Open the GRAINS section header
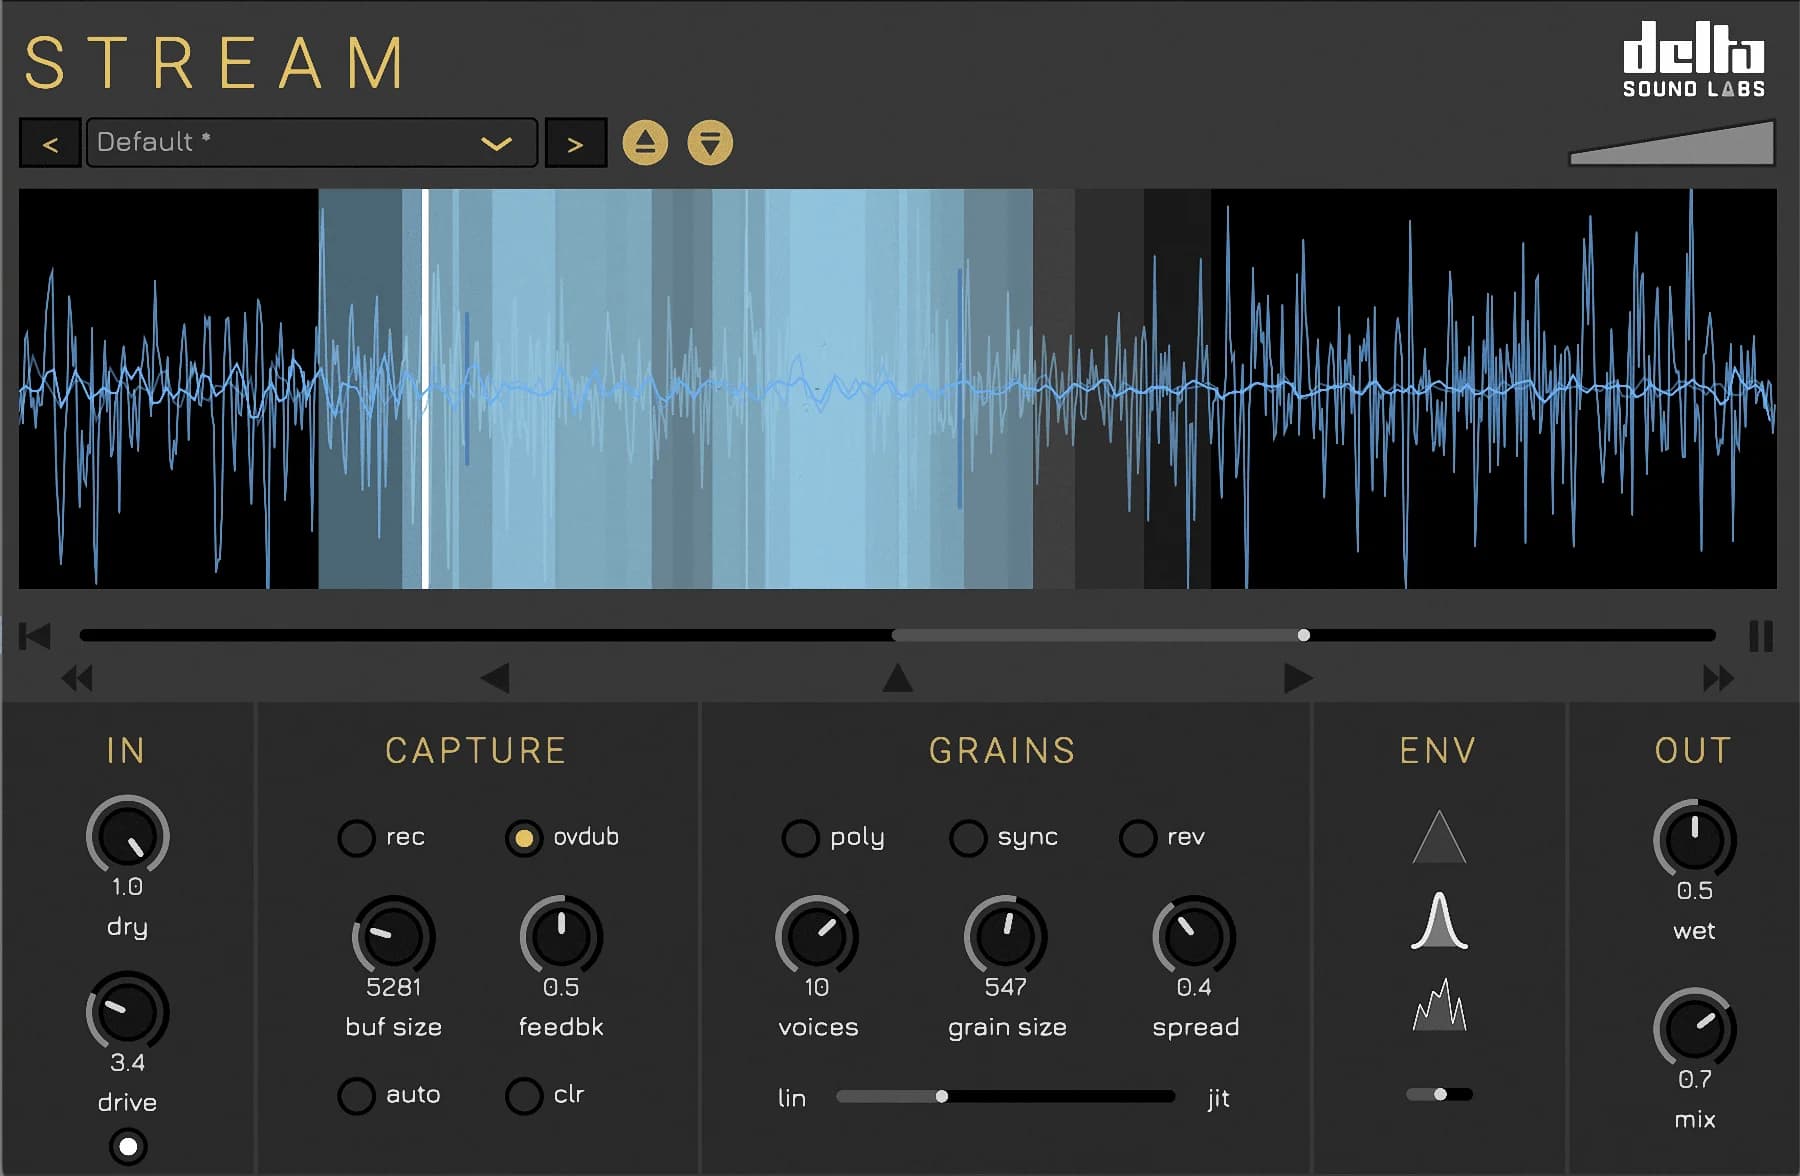Viewport: 1800px width, 1176px height. coord(1002,750)
